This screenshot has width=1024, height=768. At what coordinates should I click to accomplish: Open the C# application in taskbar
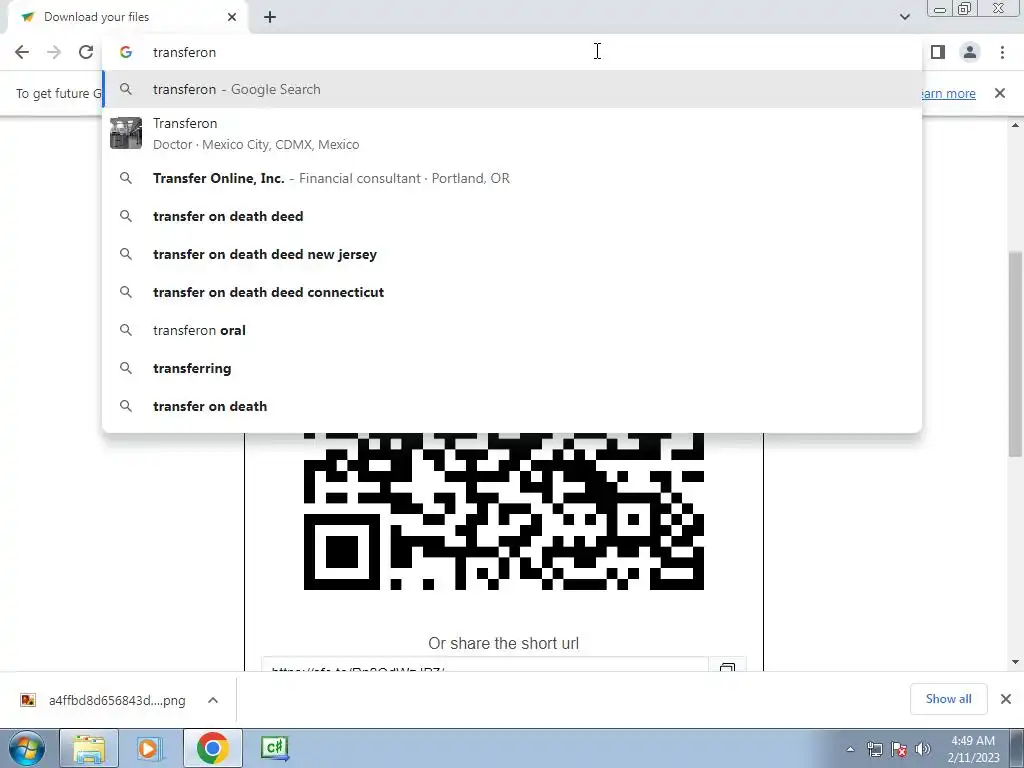click(x=274, y=748)
